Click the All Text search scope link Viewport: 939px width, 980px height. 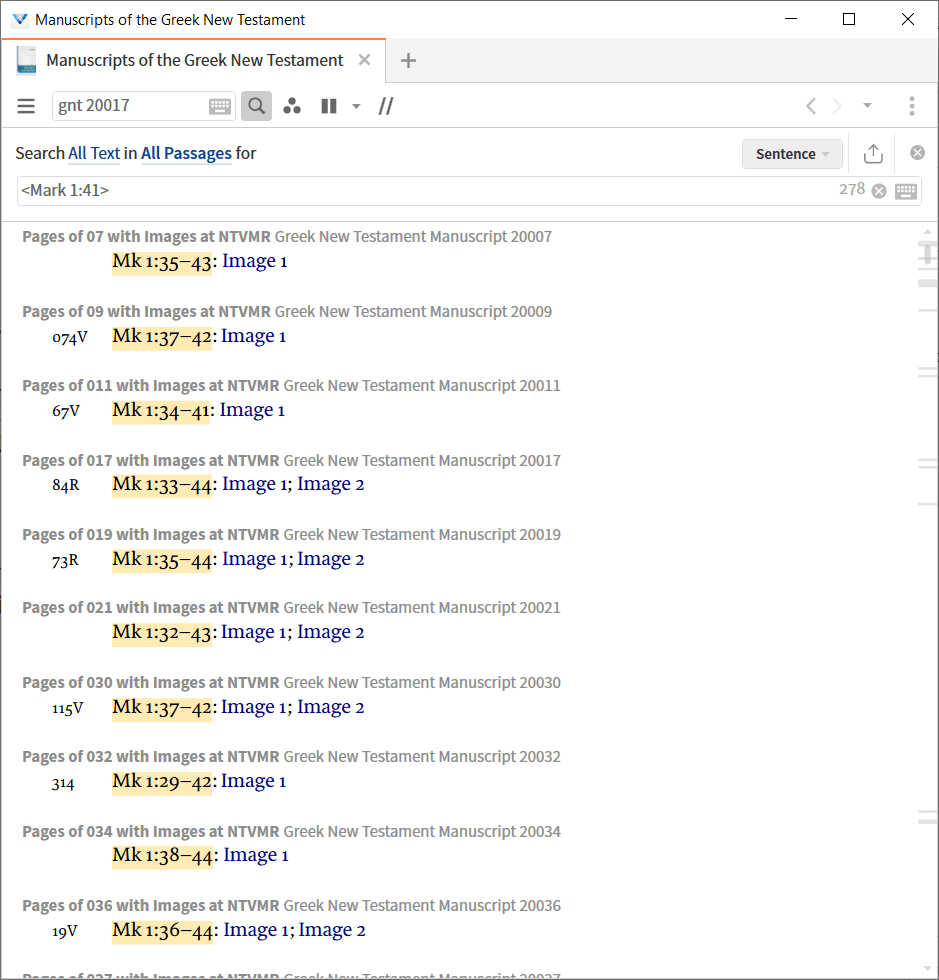[x=94, y=153]
